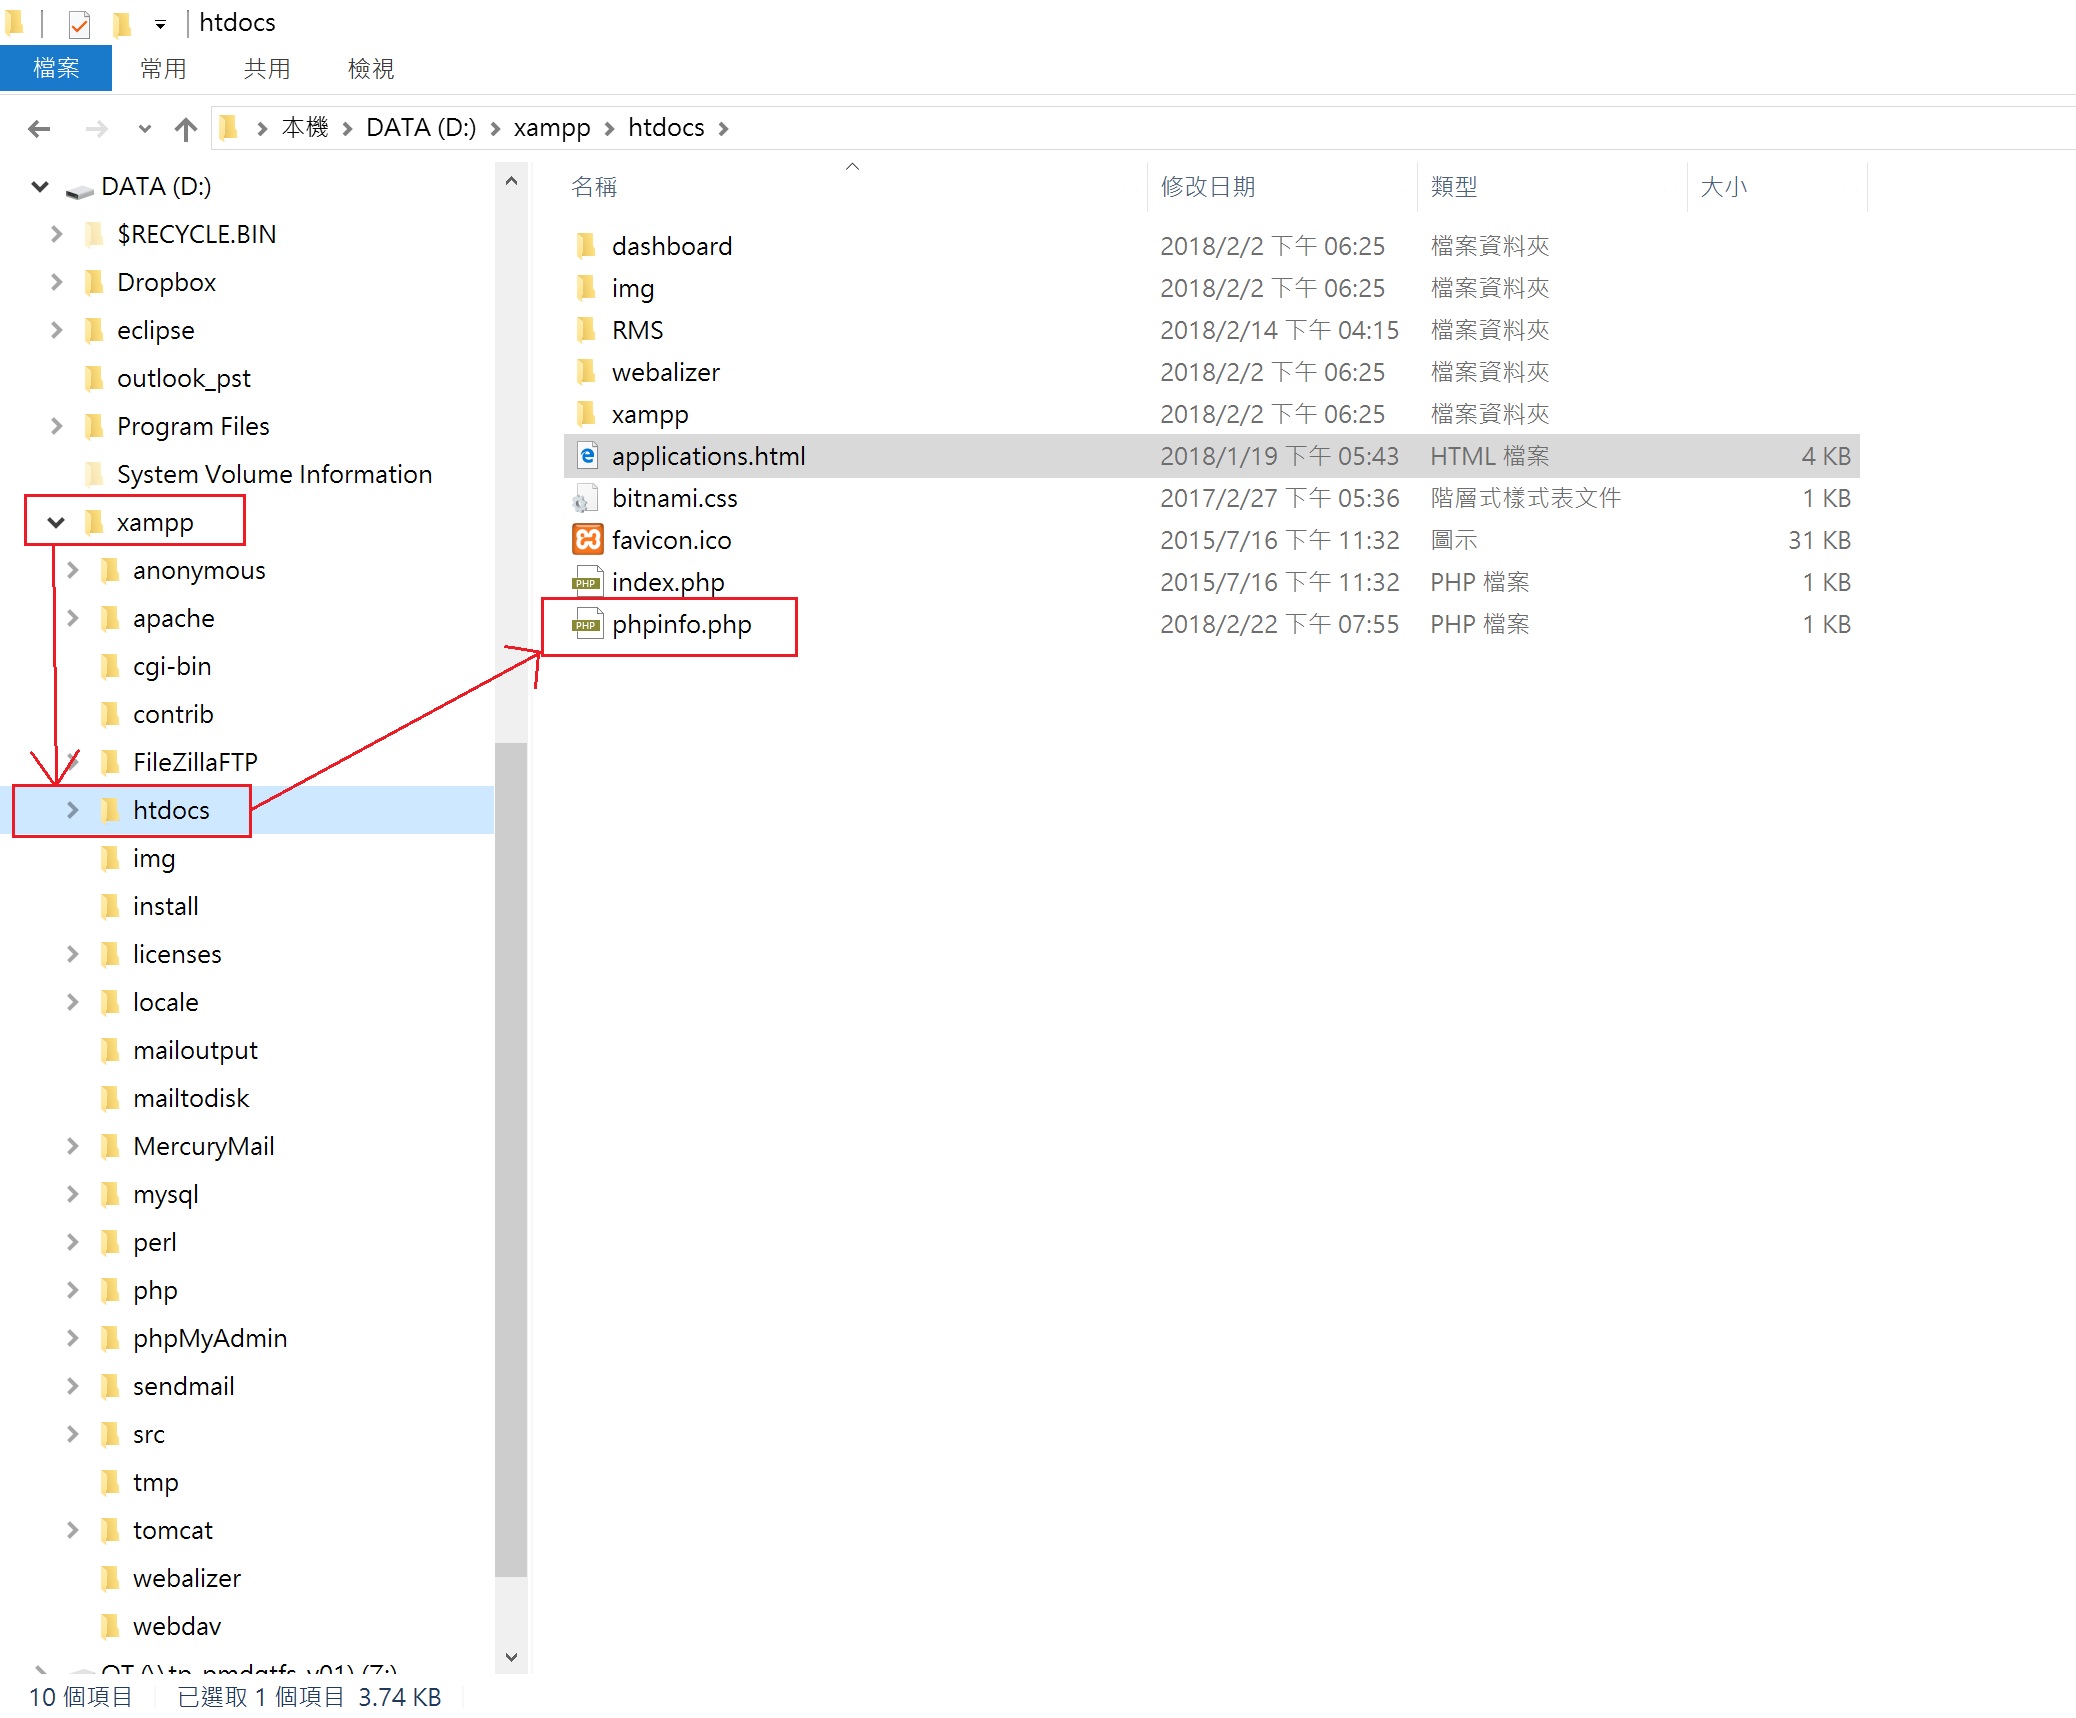The width and height of the screenshot is (2076, 1718).
Task: Sort files by 名稱 column header
Action: (594, 187)
